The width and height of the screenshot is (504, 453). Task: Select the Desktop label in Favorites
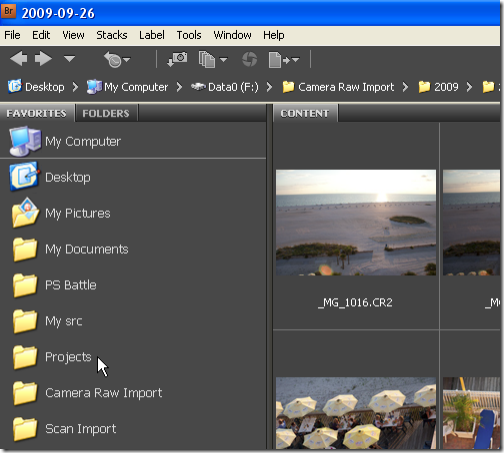click(x=68, y=177)
